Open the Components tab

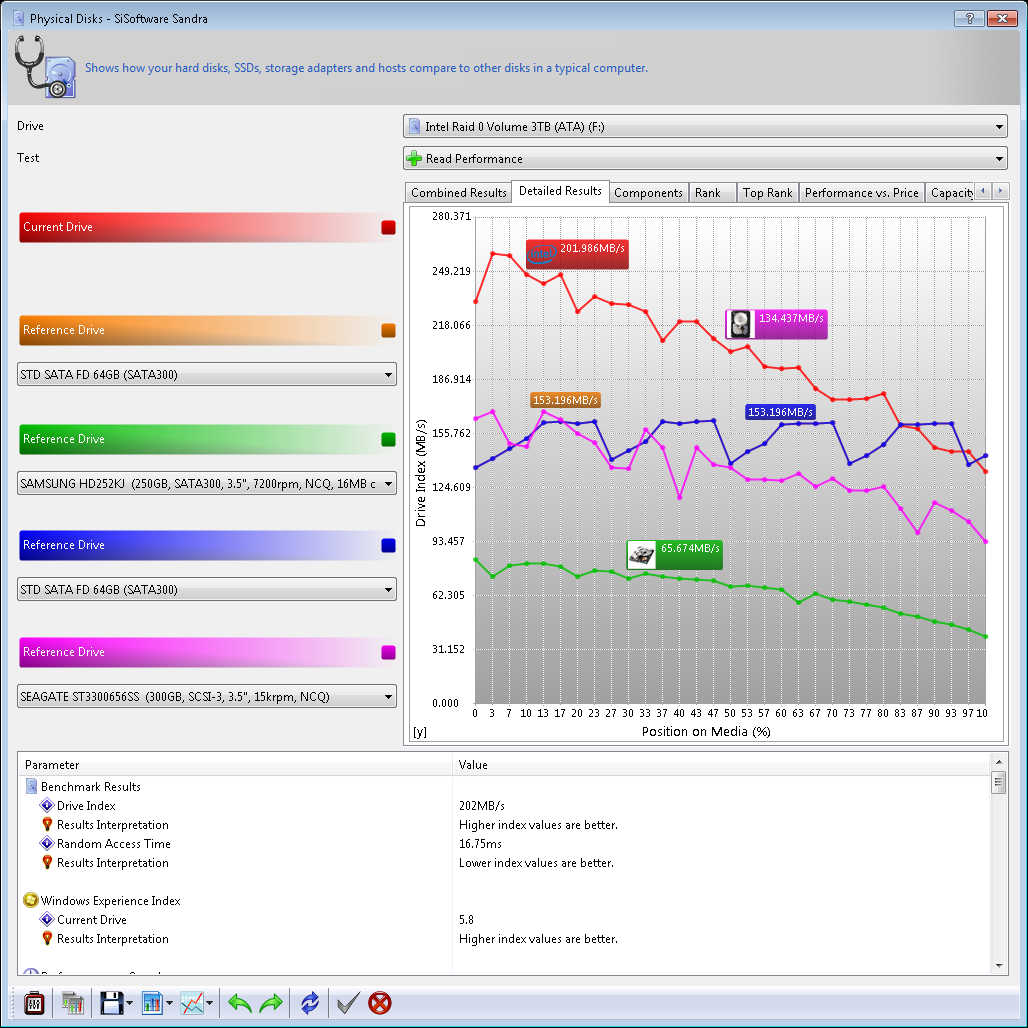(x=648, y=193)
